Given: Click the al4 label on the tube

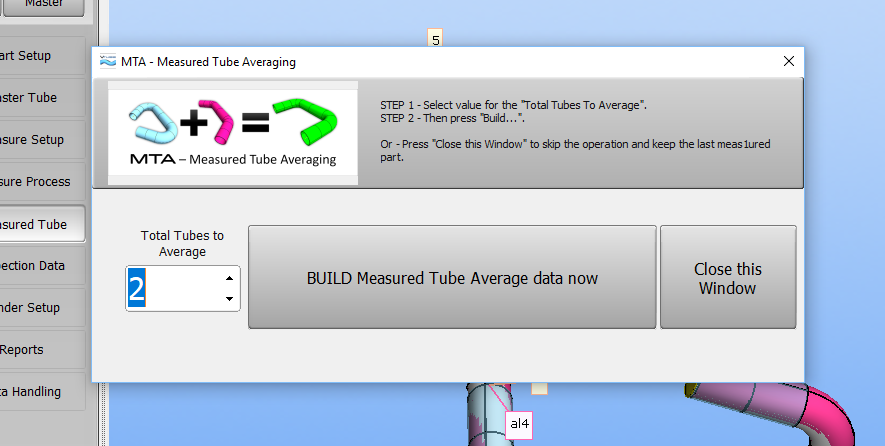Looking at the screenshot, I should tap(519, 424).
